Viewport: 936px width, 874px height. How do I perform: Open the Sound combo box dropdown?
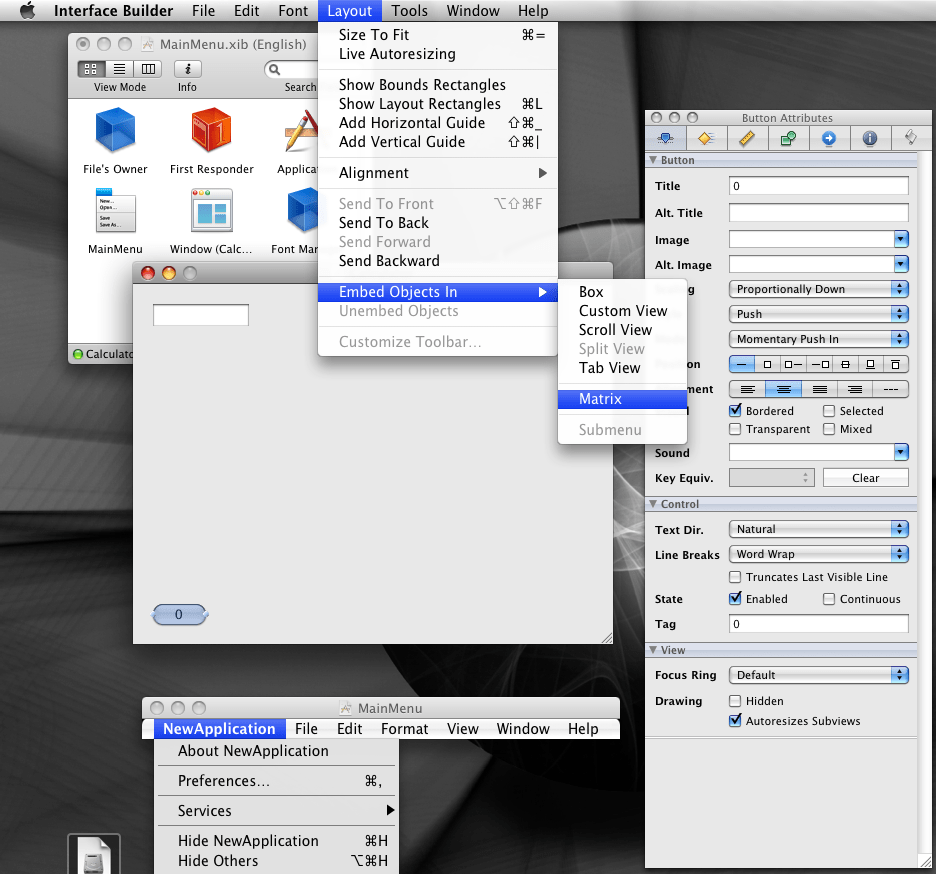coord(901,452)
